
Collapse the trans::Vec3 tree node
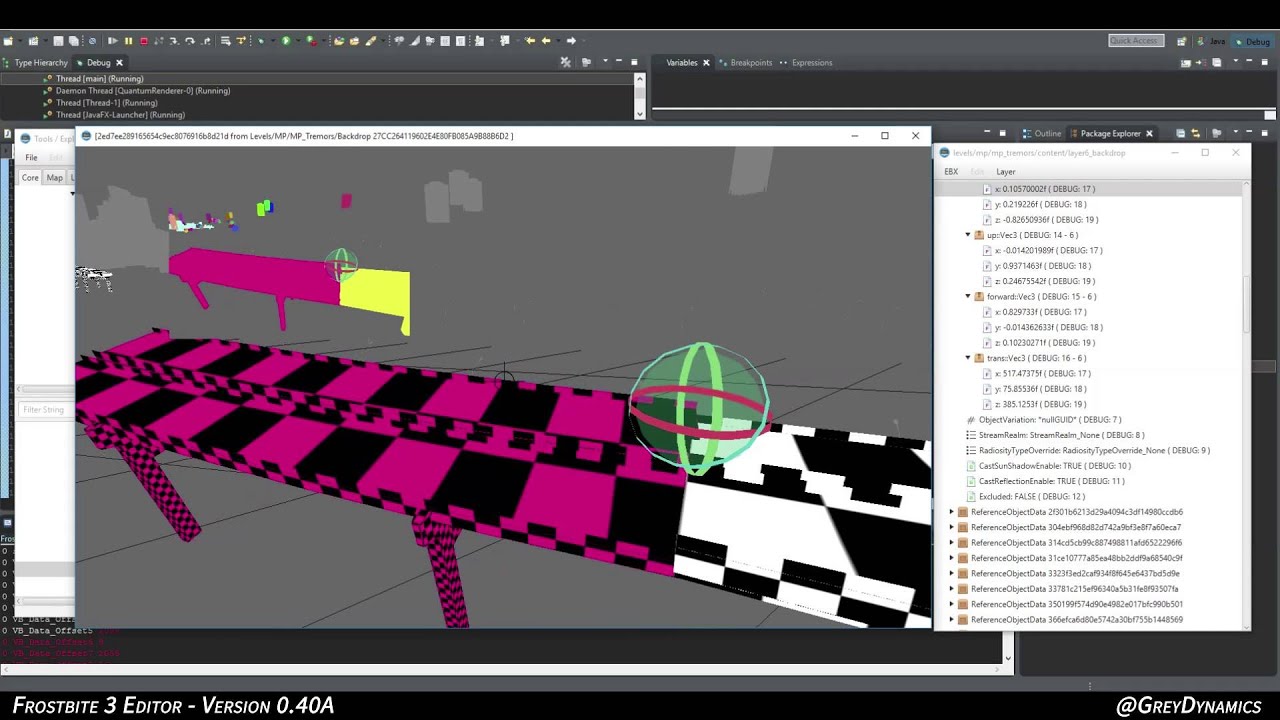[x=968, y=358]
